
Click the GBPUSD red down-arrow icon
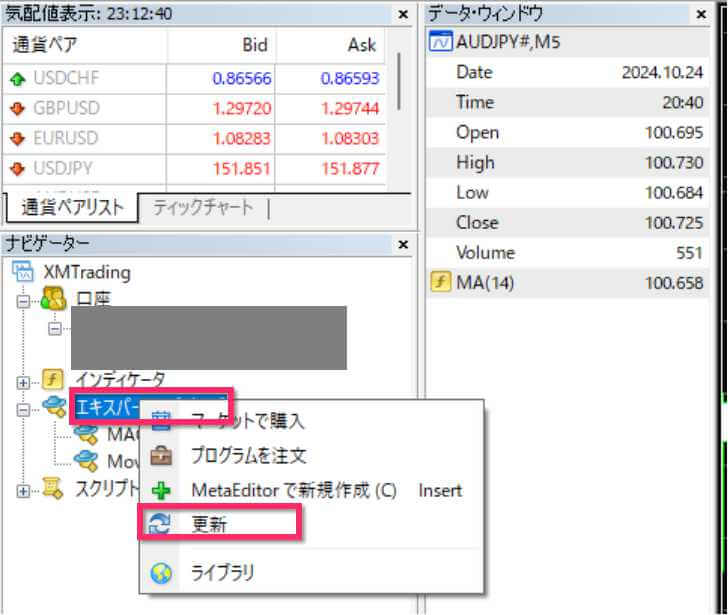(x=17, y=107)
